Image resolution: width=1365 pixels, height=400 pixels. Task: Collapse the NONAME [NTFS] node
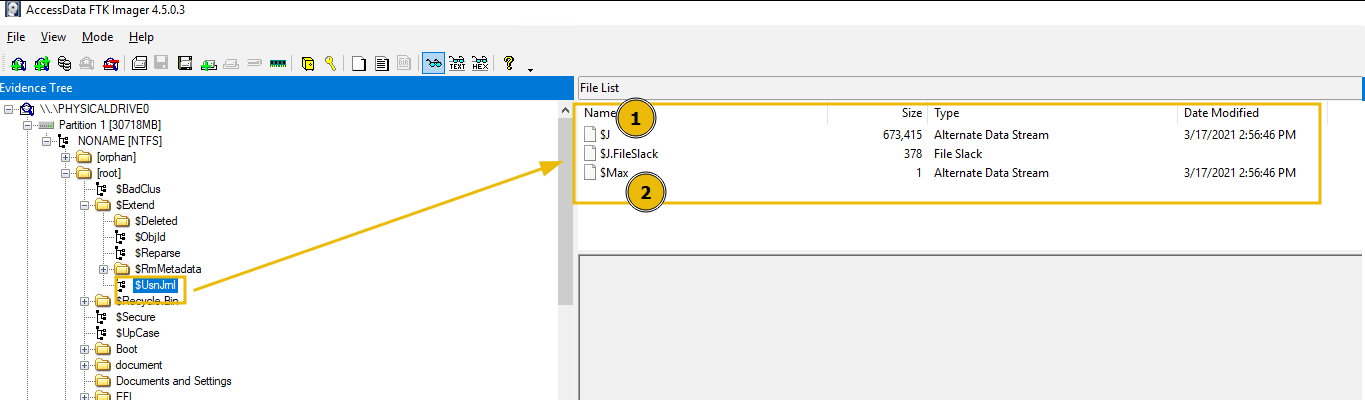47,141
